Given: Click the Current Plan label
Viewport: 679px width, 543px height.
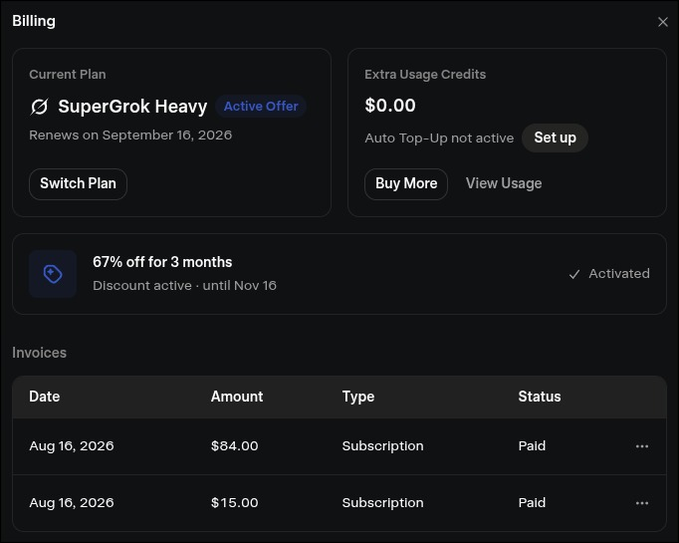Looking at the screenshot, I should click(x=68, y=74).
